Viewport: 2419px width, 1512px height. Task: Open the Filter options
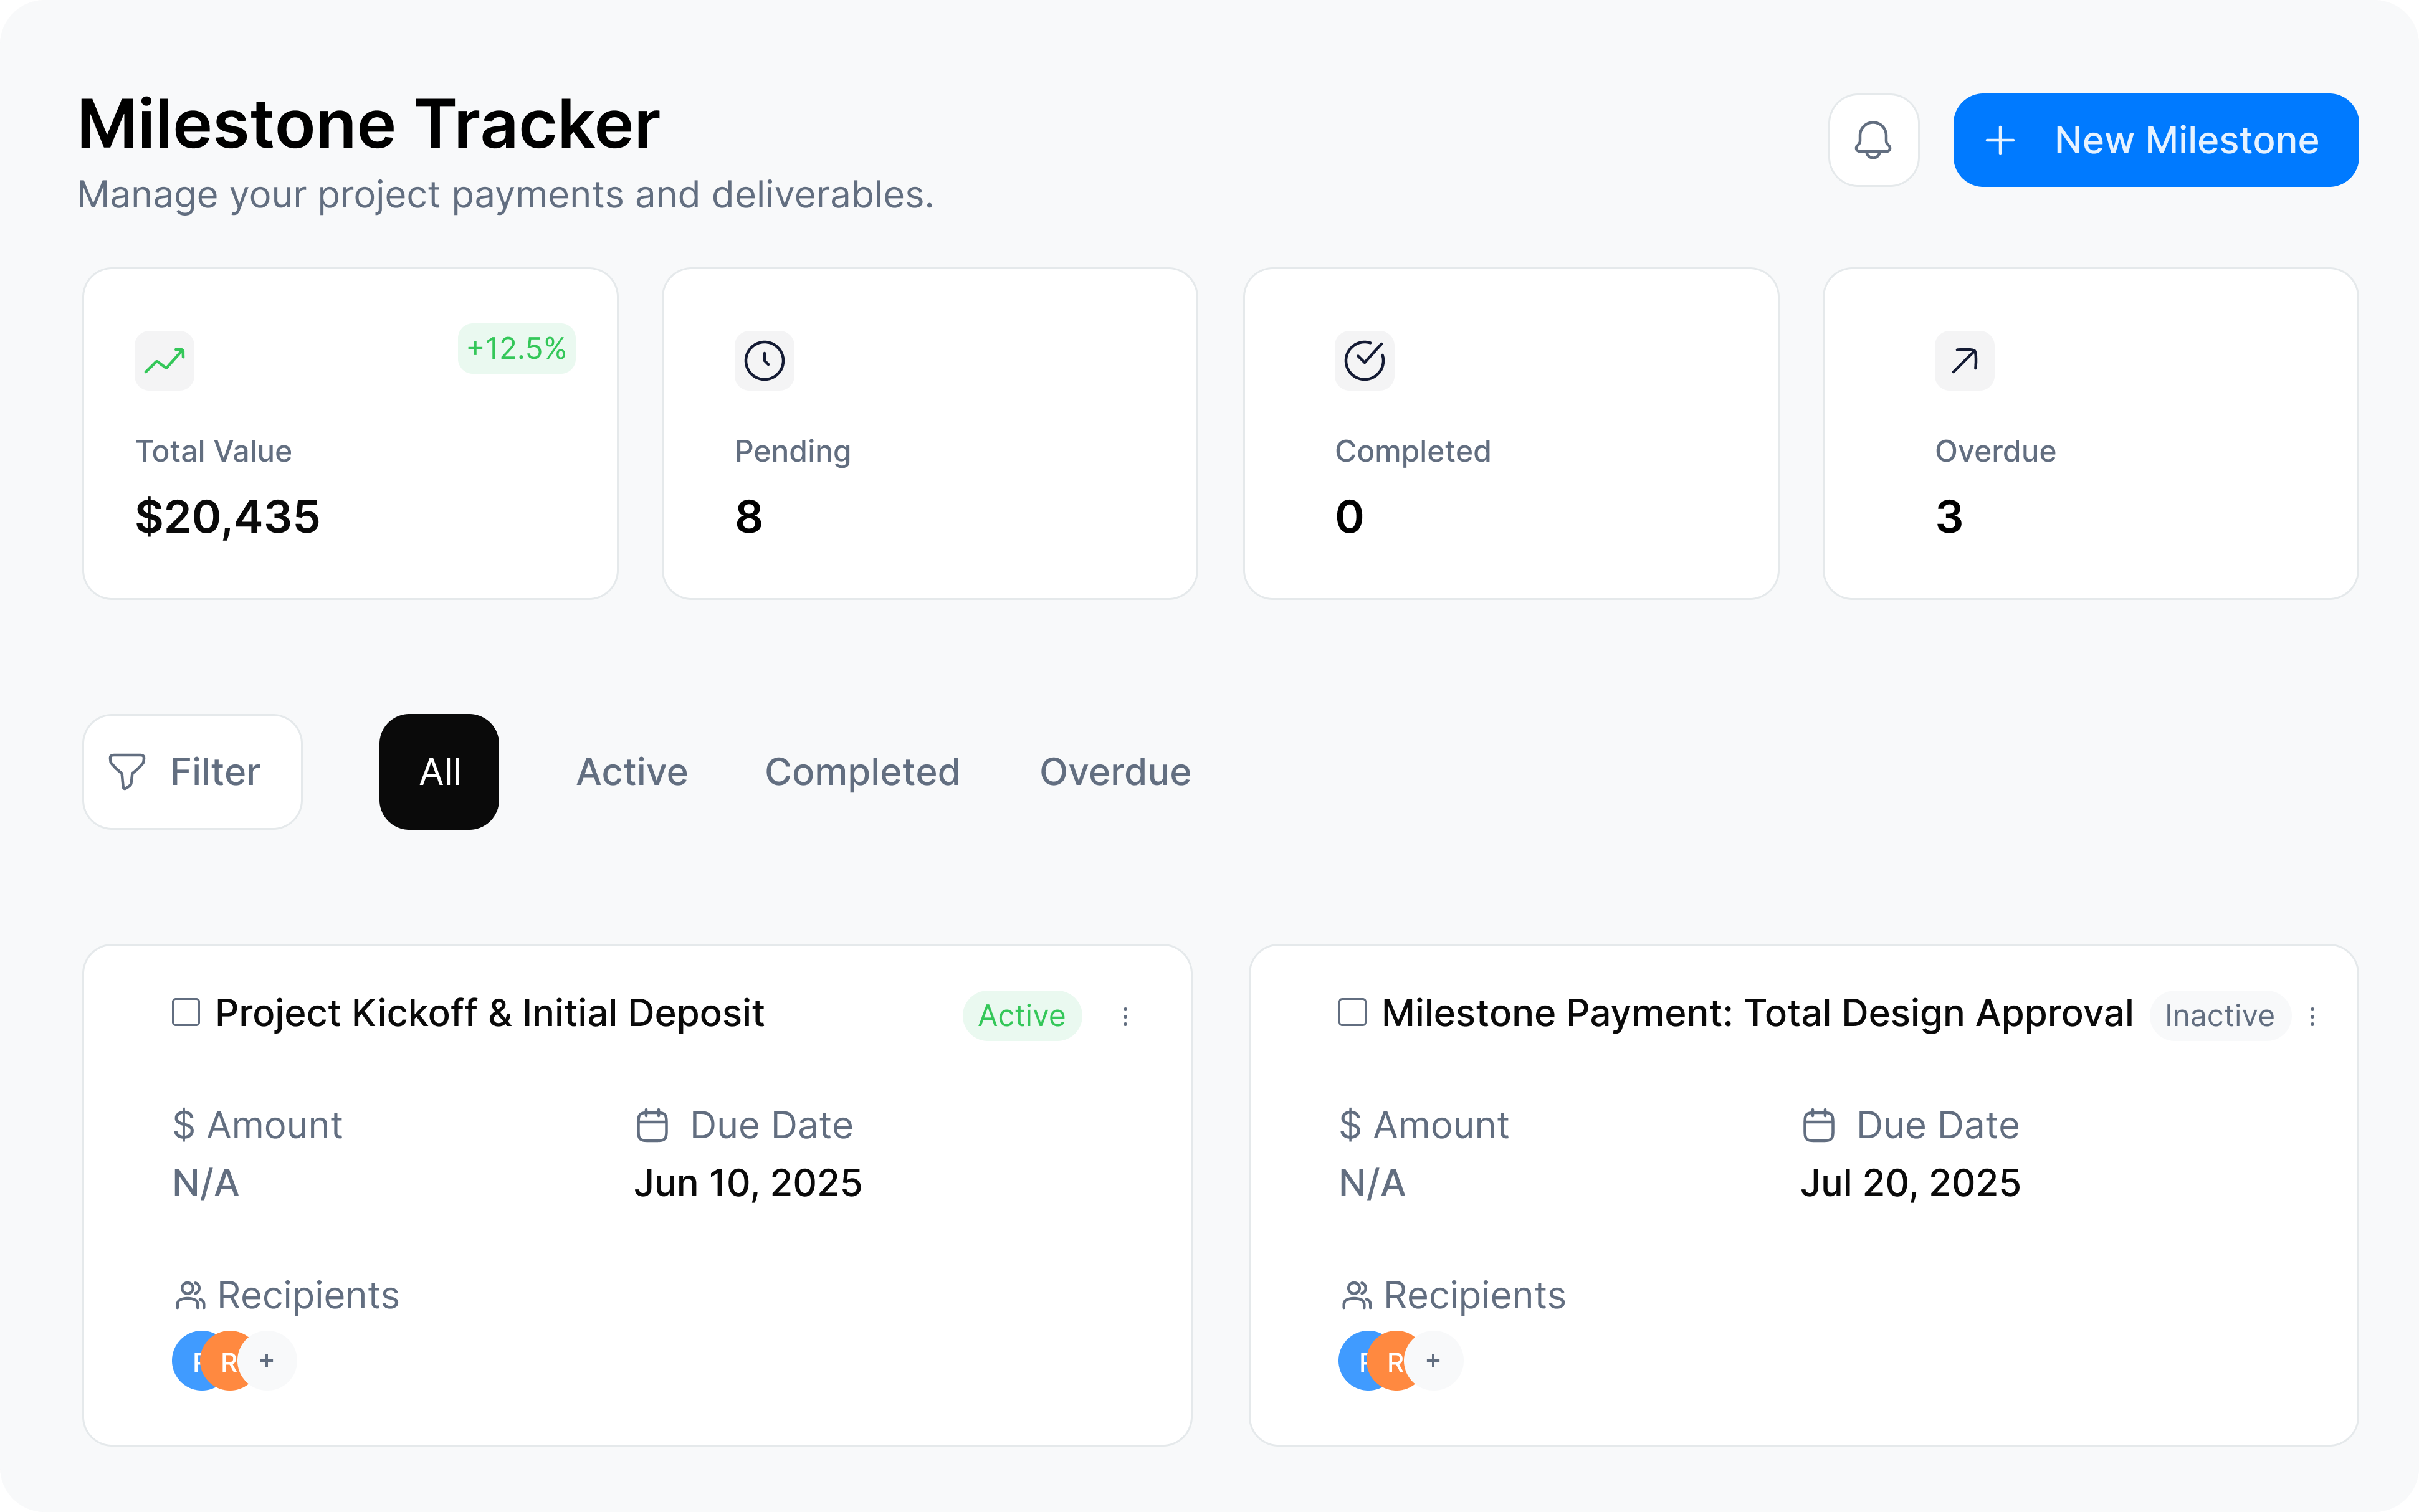coord(192,771)
